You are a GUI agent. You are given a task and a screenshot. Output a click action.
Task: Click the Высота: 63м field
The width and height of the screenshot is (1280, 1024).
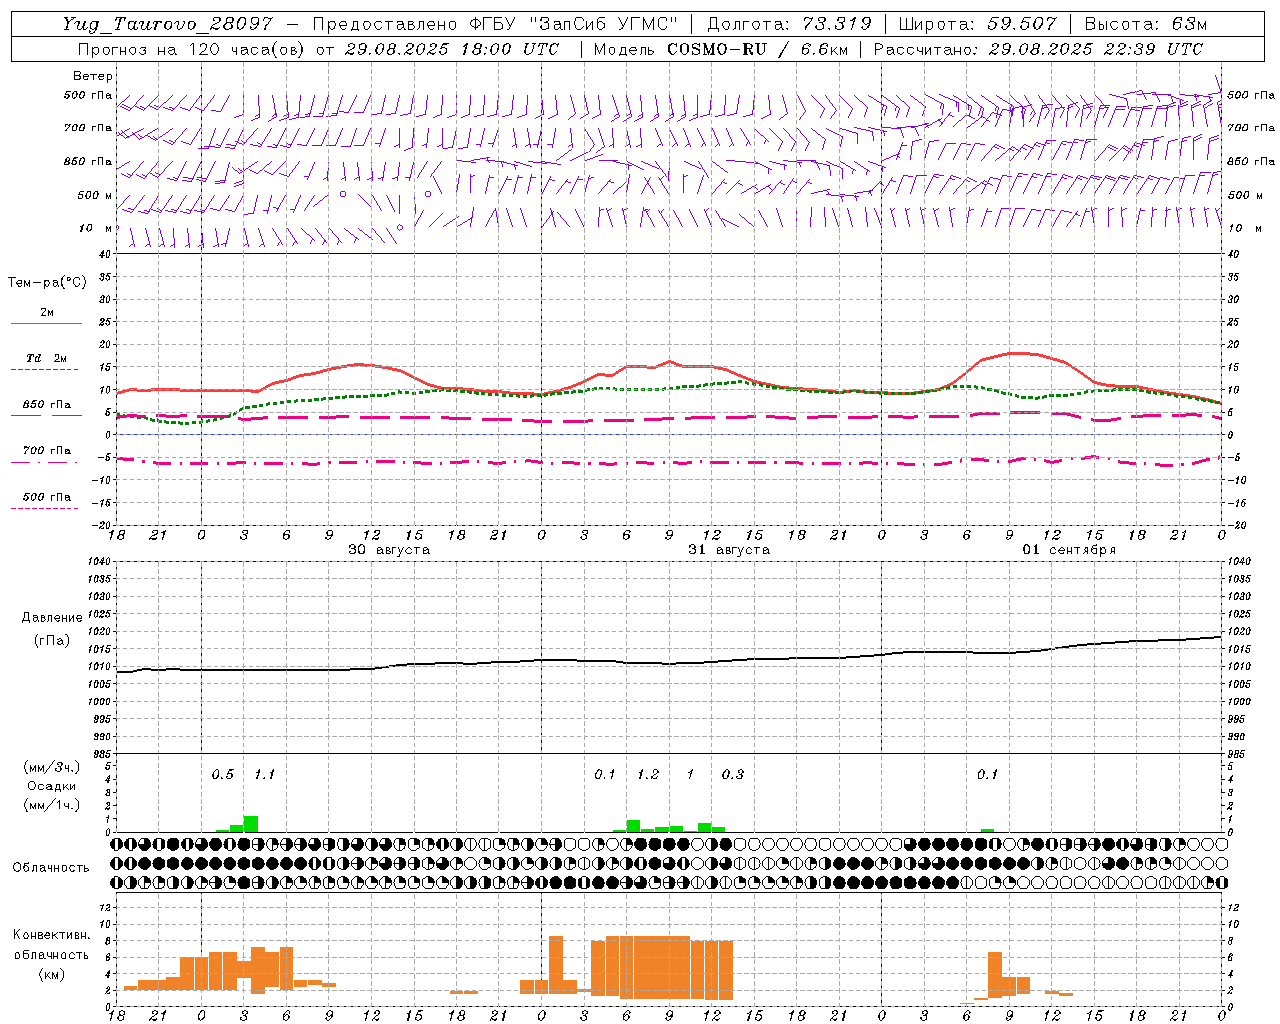coord(1145,24)
